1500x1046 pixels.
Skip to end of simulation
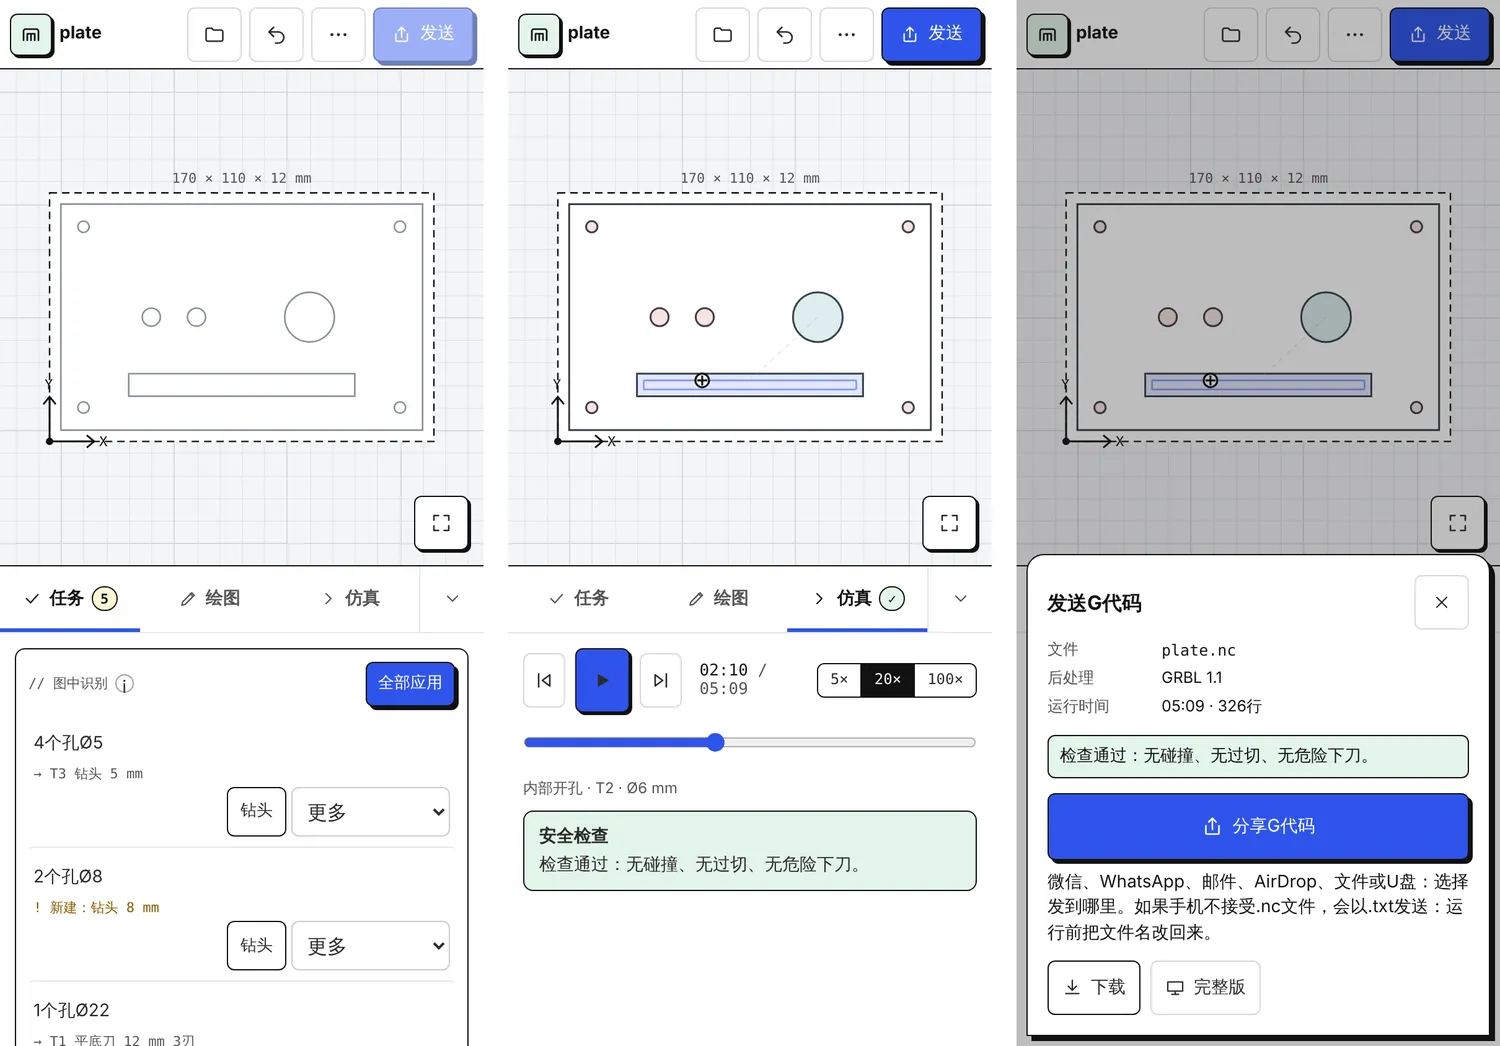point(660,680)
